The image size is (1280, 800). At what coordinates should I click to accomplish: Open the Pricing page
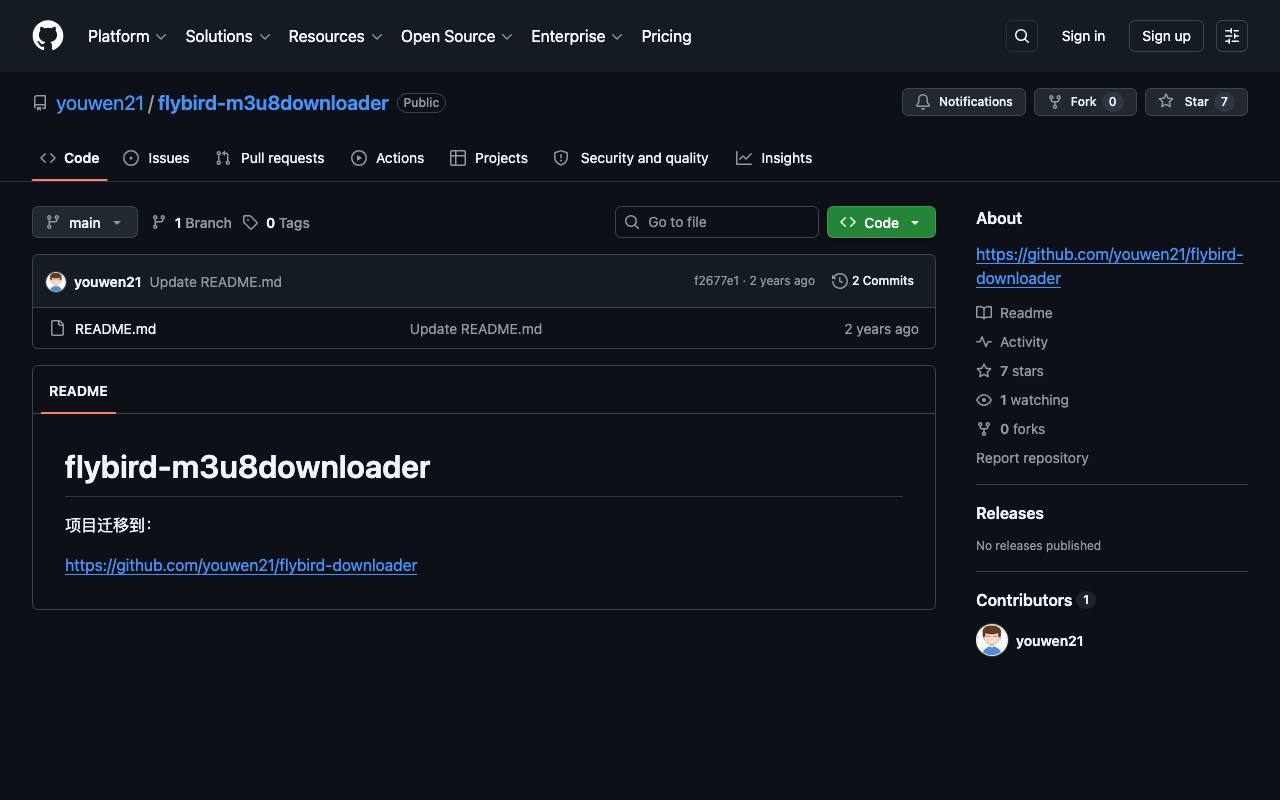(x=666, y=36)
